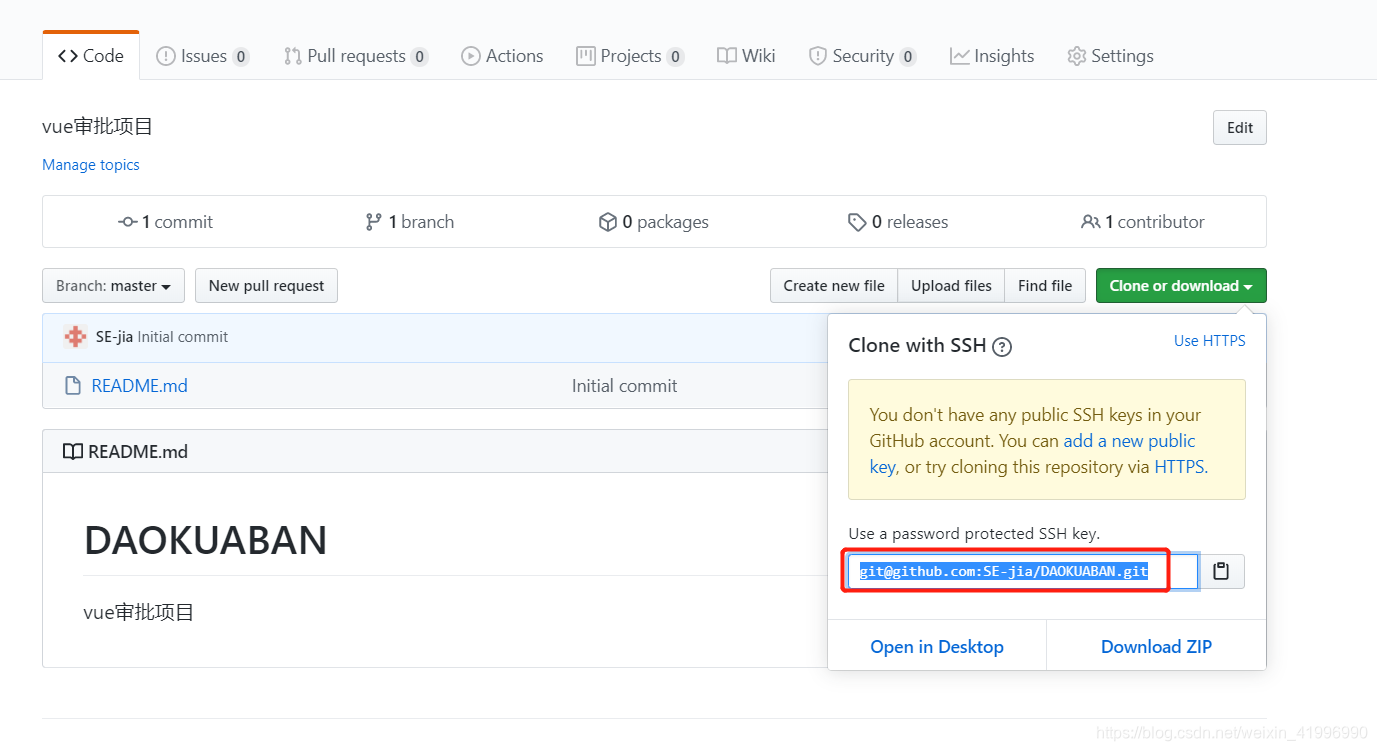Click the Insights graph icon
The image size is (1377, 751).
tap(960, 56)
